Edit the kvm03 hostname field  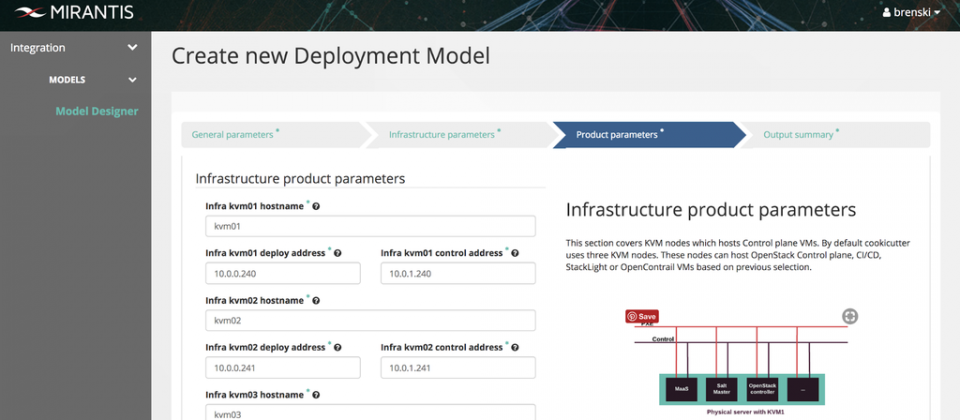point(370,412)
